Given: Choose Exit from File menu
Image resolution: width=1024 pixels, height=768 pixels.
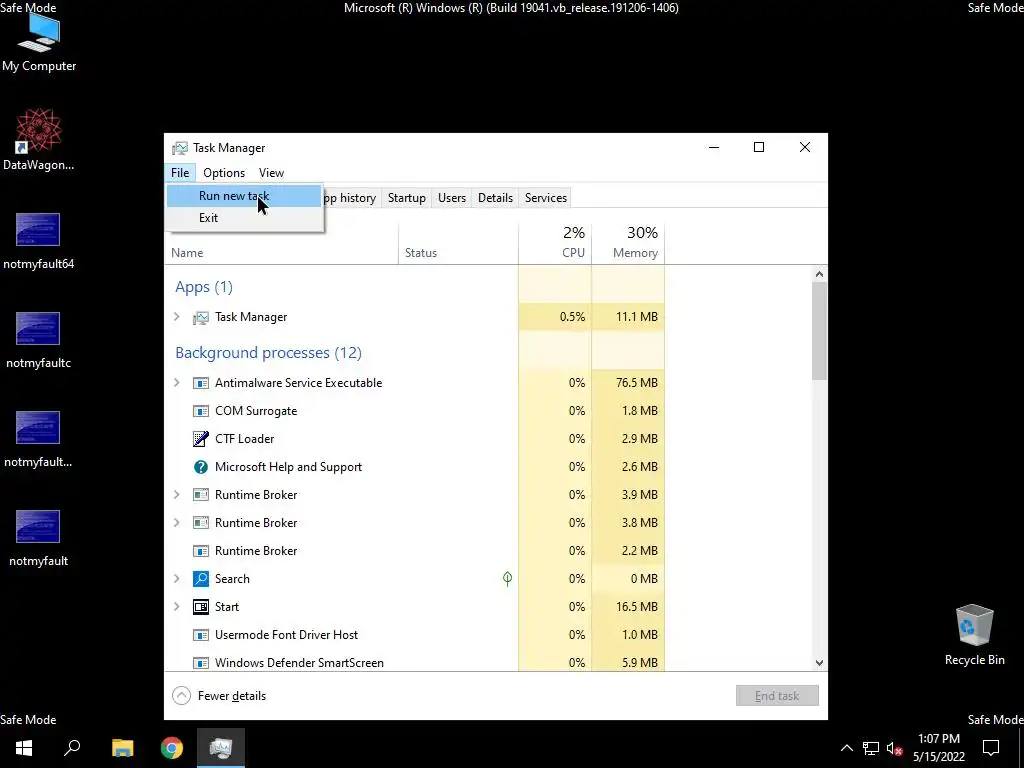Looking at the screenshot, I should (x=244, y=218).
